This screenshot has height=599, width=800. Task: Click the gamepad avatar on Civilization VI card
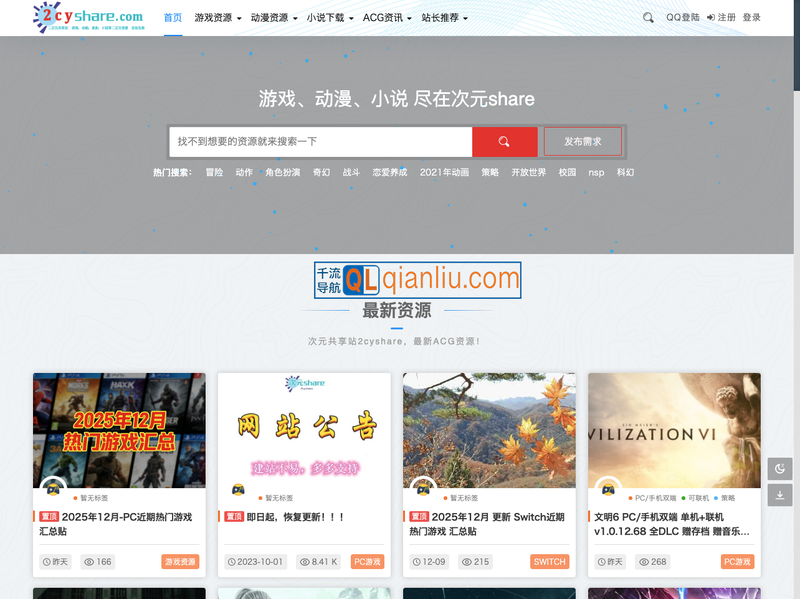[x=607, y=487]
